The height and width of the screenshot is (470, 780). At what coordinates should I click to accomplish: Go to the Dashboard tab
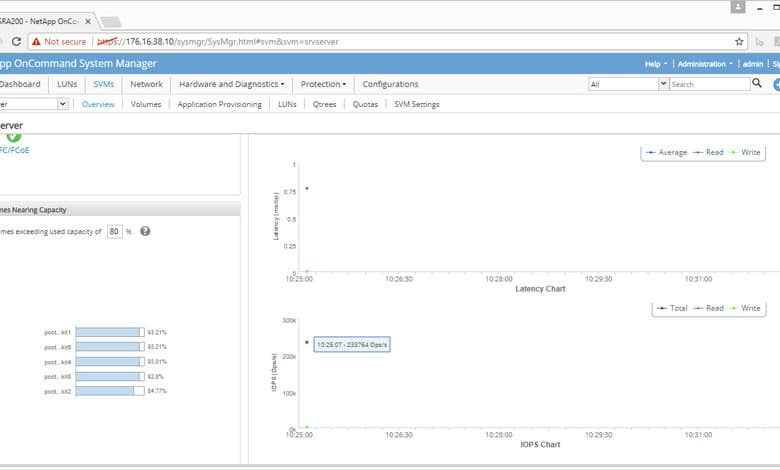coord(20,84)
